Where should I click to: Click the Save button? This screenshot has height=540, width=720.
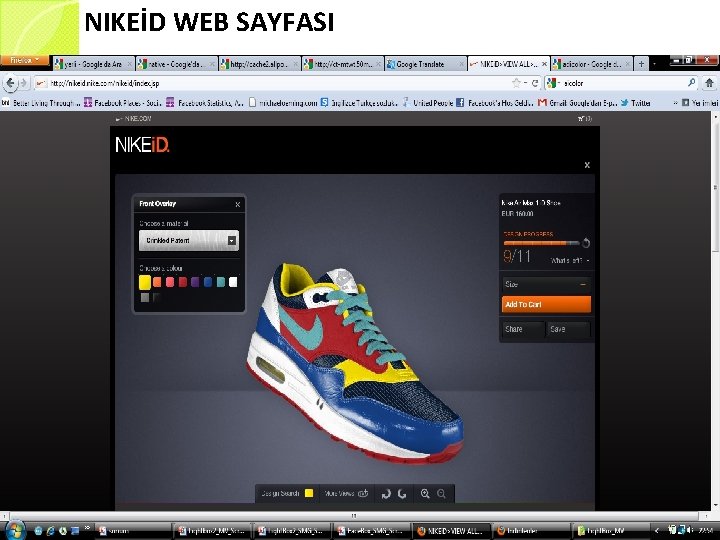click(x=568, y=329)
